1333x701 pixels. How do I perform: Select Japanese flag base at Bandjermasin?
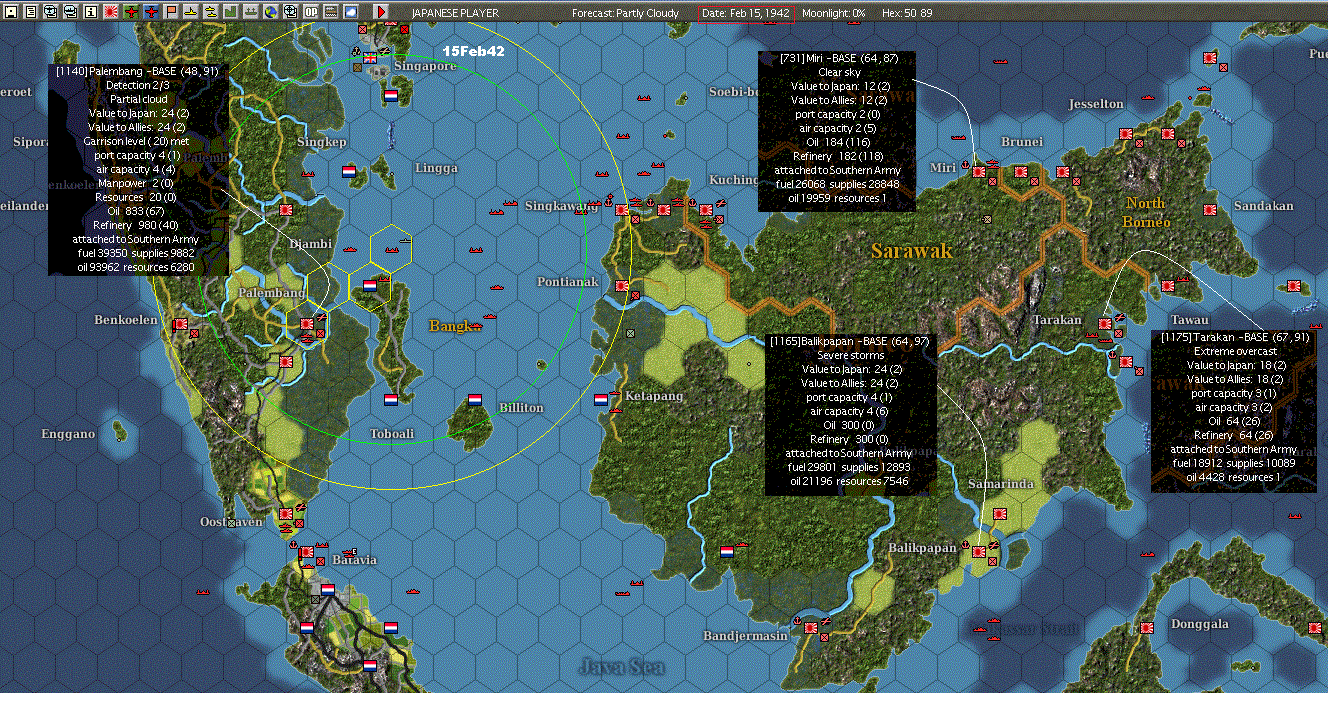click(x=811, y=628)
